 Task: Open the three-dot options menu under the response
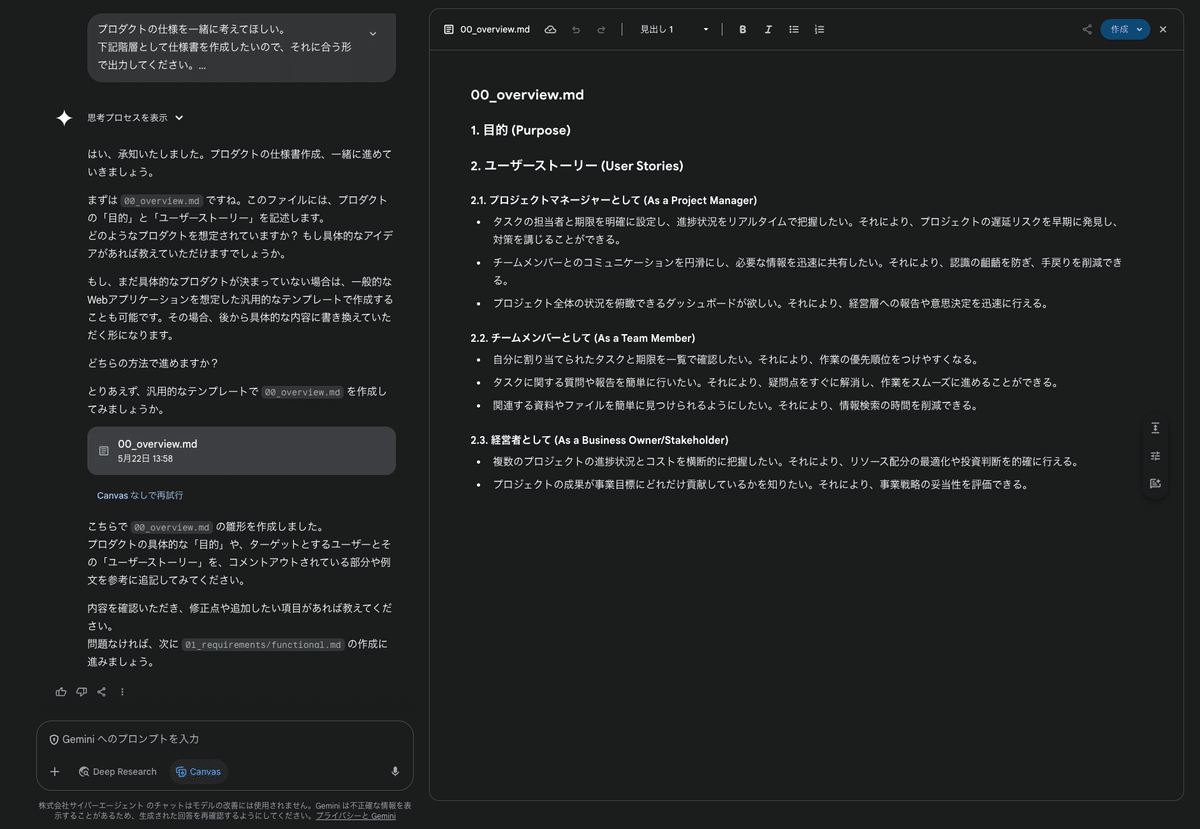122,691
